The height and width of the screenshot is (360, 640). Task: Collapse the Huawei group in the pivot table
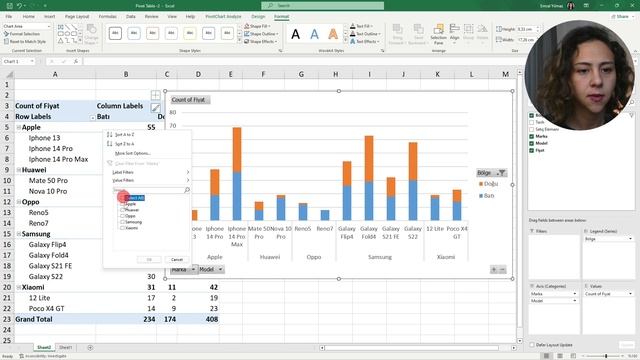coord(18,170)
